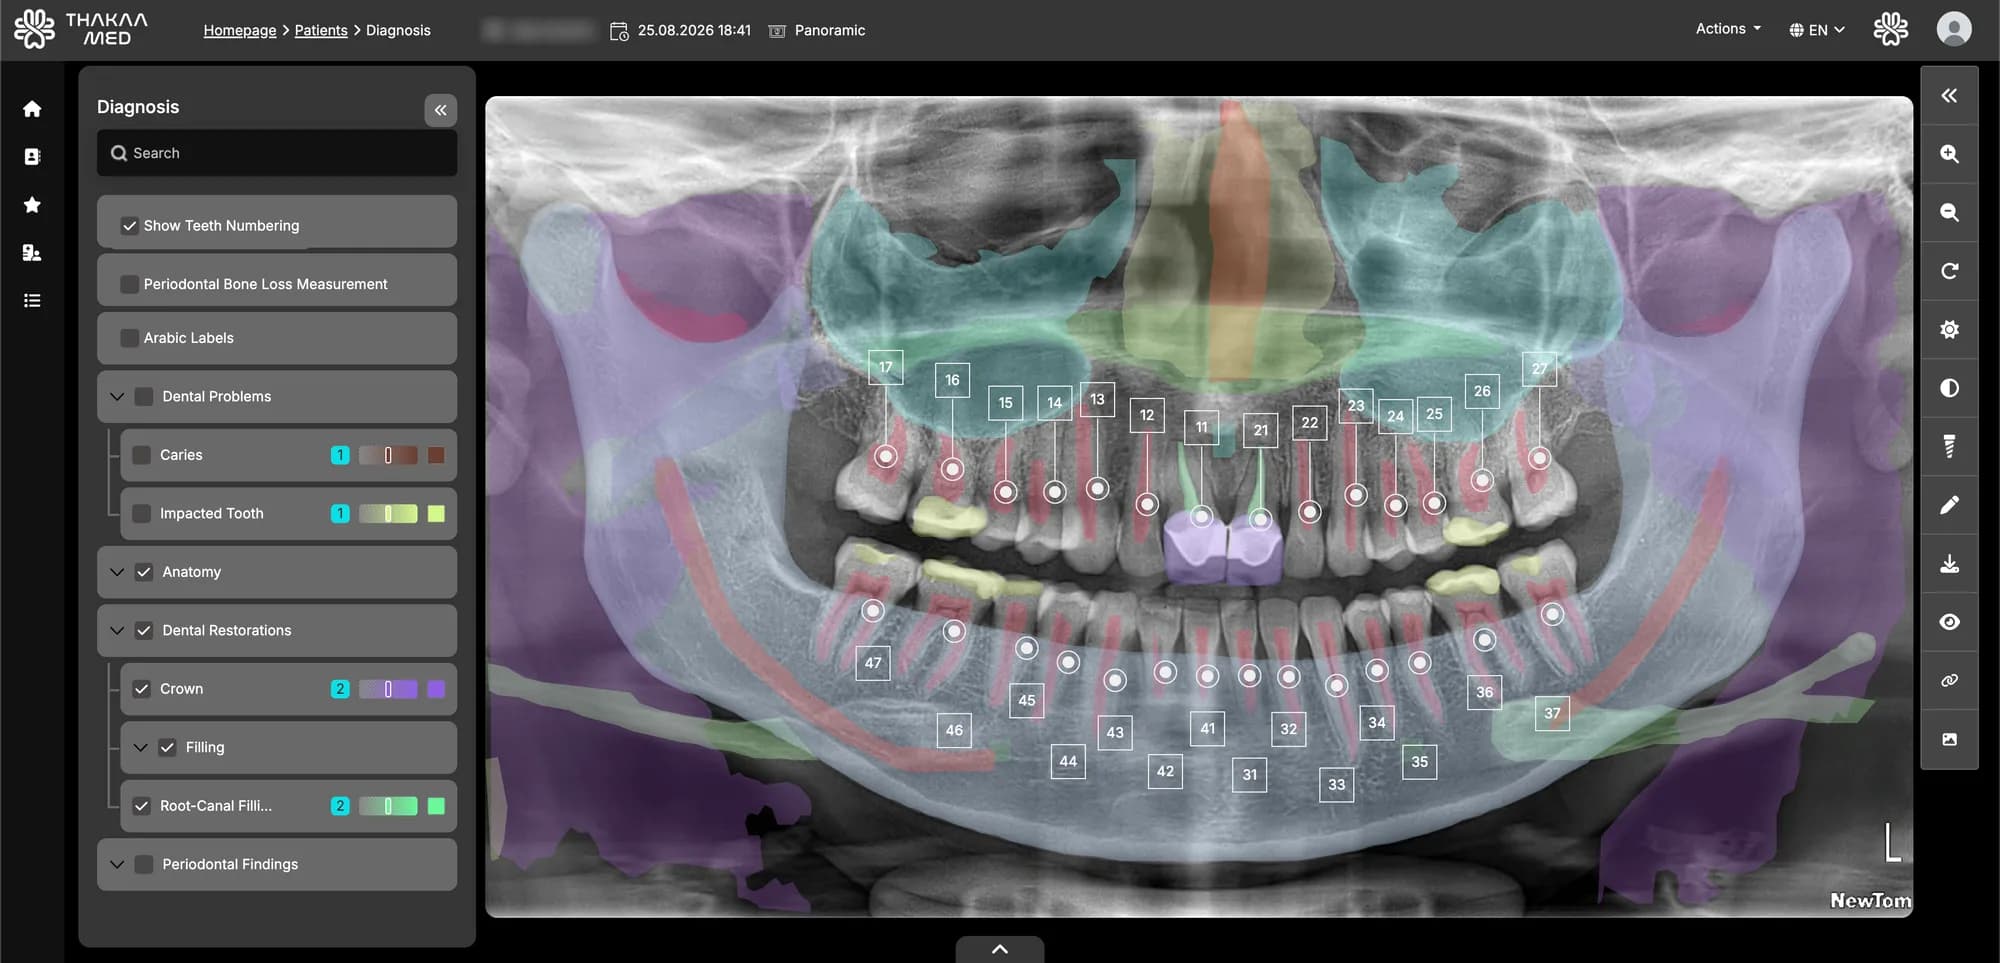Download the X-ray image
This screenshot has width=2000, height=963.
coord(1949,564)
